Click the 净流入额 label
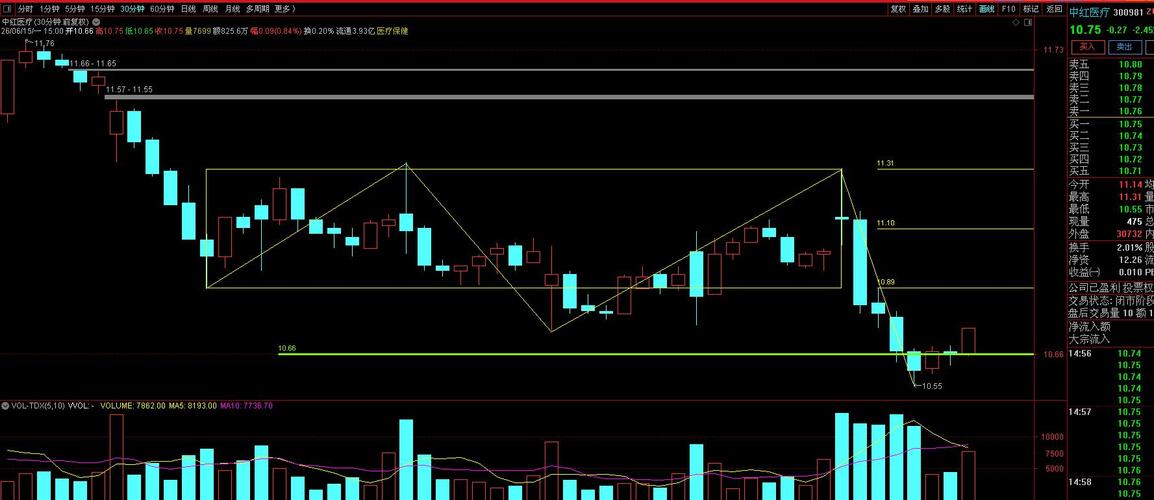This screenshot has width=1154, height=500. (x=1090, y=326)
